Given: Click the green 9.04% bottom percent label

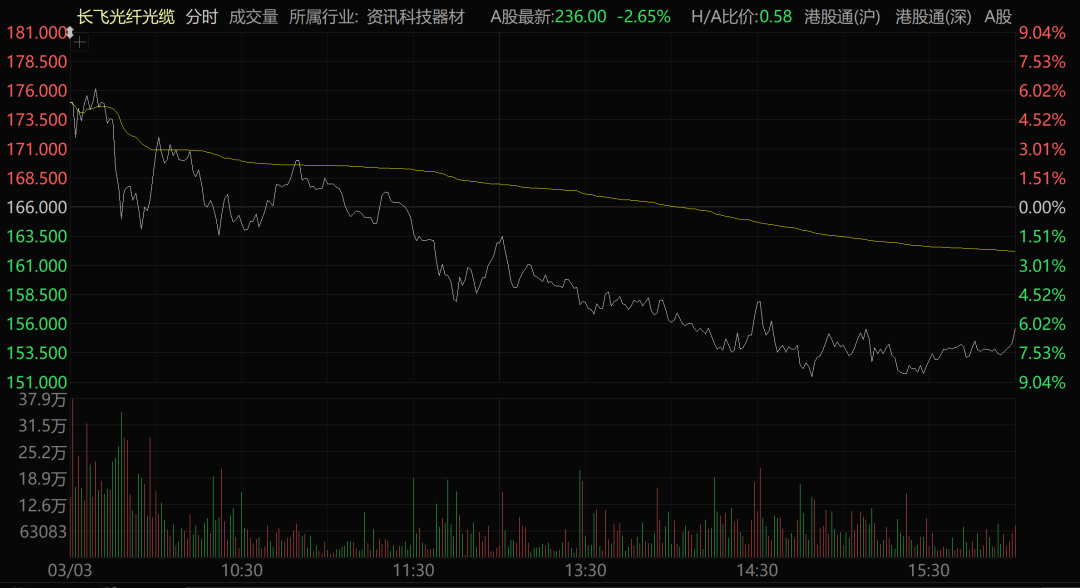Looking at the screenshot, I should 1042,382.
